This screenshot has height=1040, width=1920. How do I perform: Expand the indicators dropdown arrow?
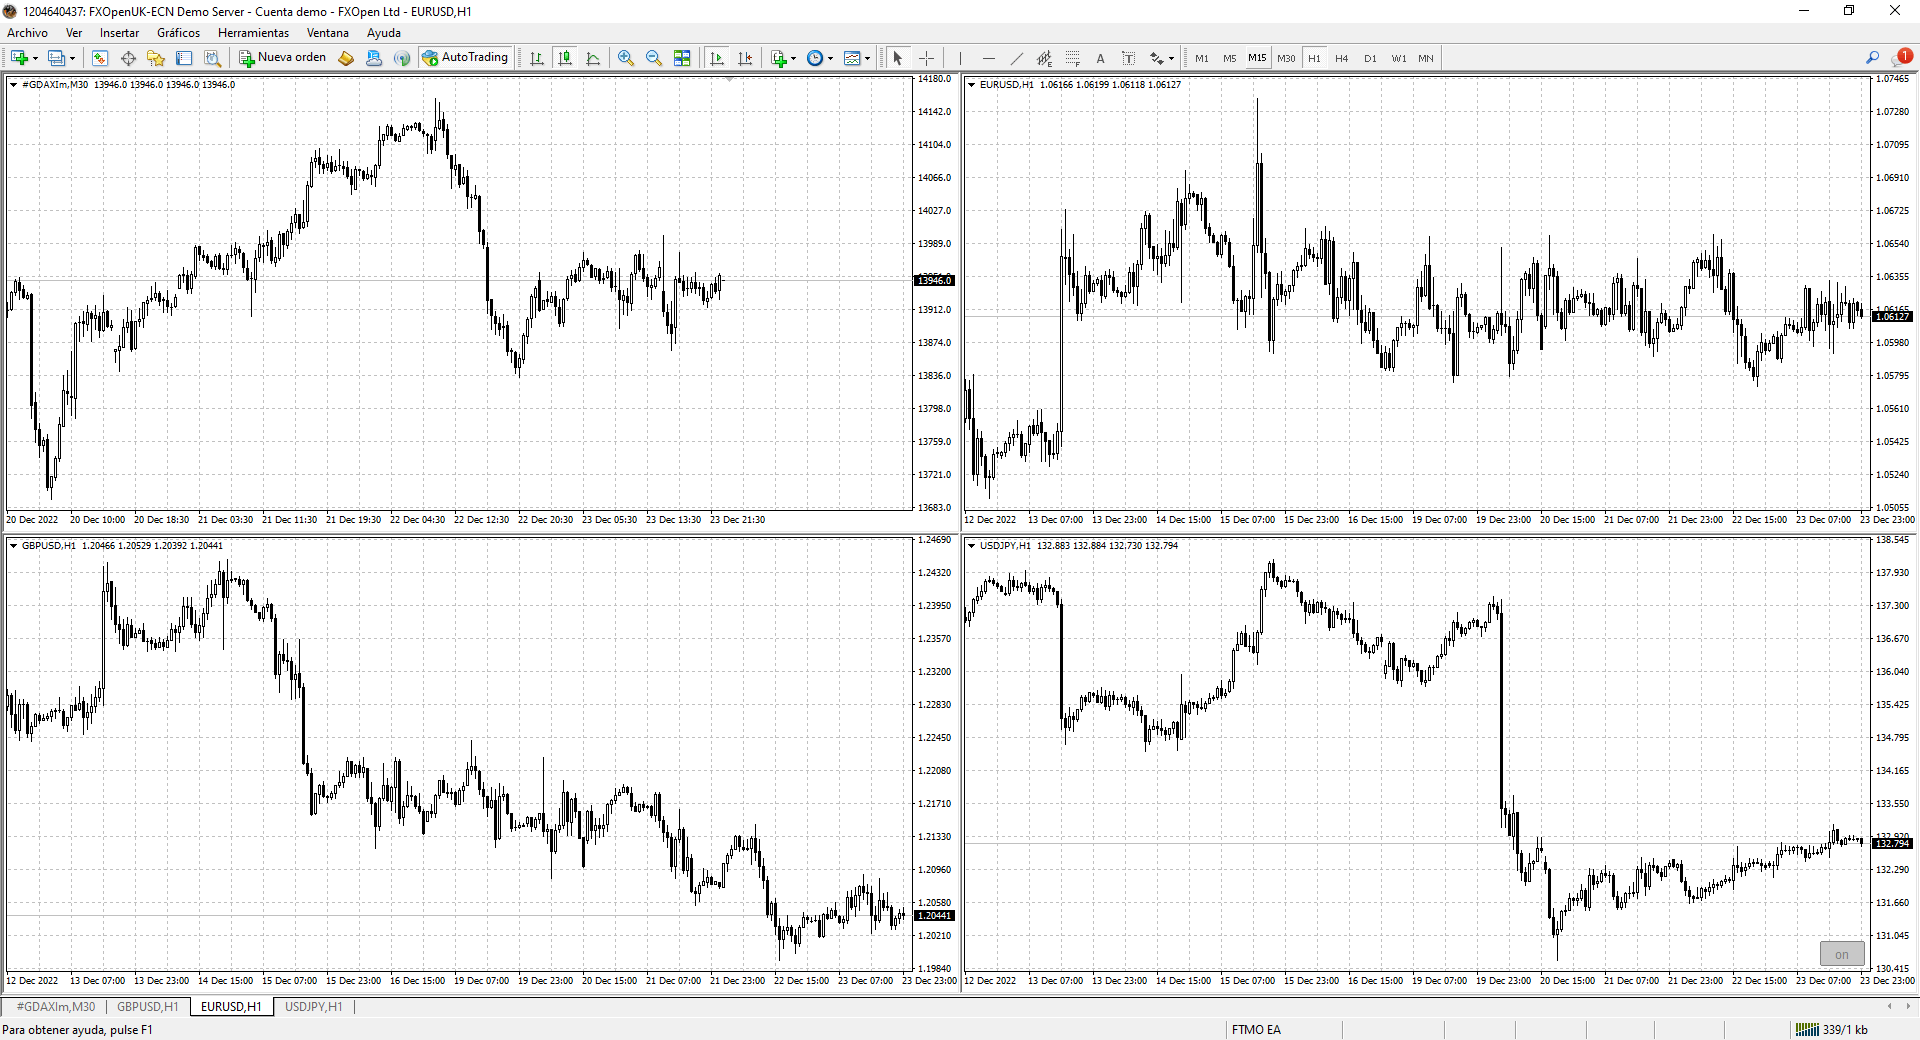point(793,58)
